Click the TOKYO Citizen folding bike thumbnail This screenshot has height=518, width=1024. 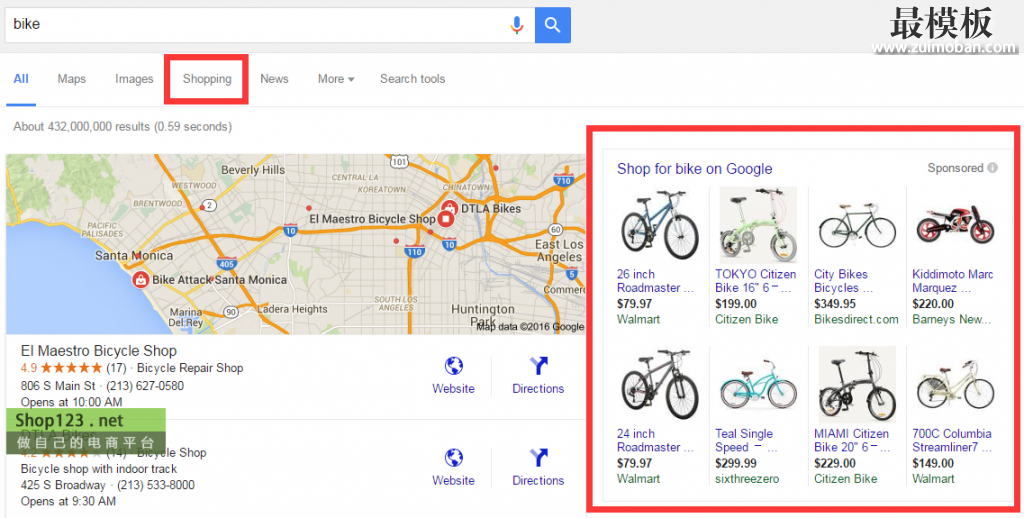tap(758, 225)
